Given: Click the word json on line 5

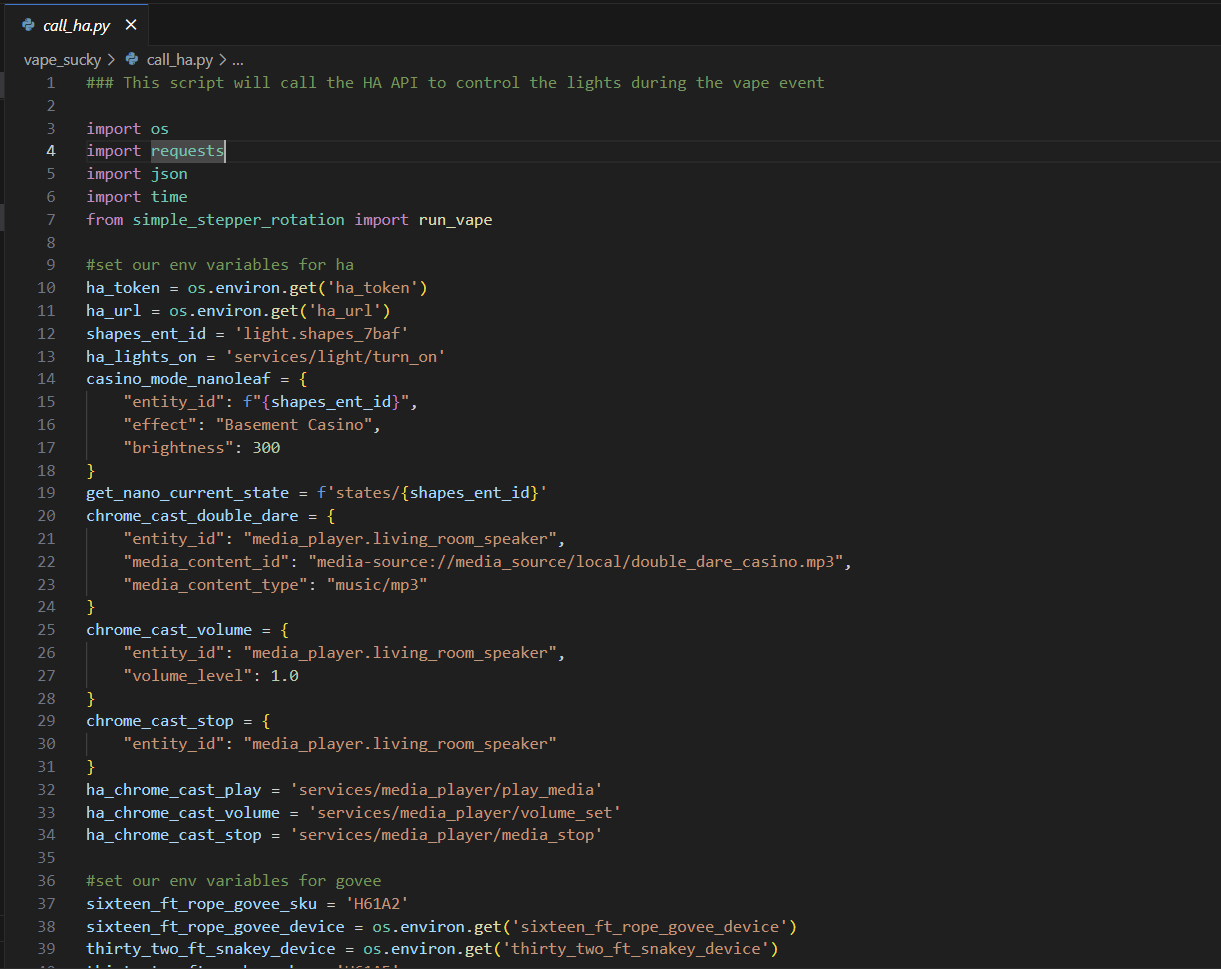Looking at the screenshot, I should pyautogui.click(x=169, y=174).
